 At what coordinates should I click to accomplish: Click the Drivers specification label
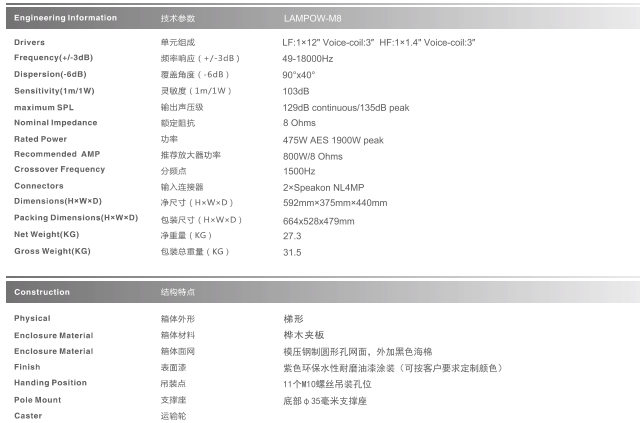tap(30, 43)
